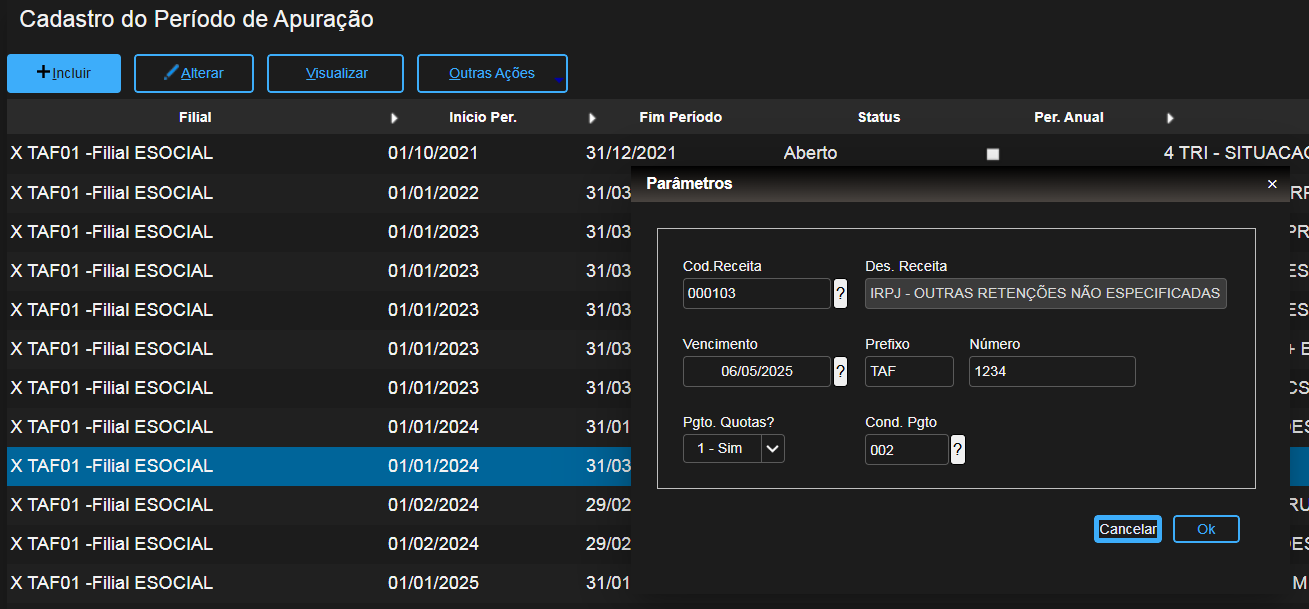Click into the Cod.Receita input field

pyautogui.click(x=756, y=294)
